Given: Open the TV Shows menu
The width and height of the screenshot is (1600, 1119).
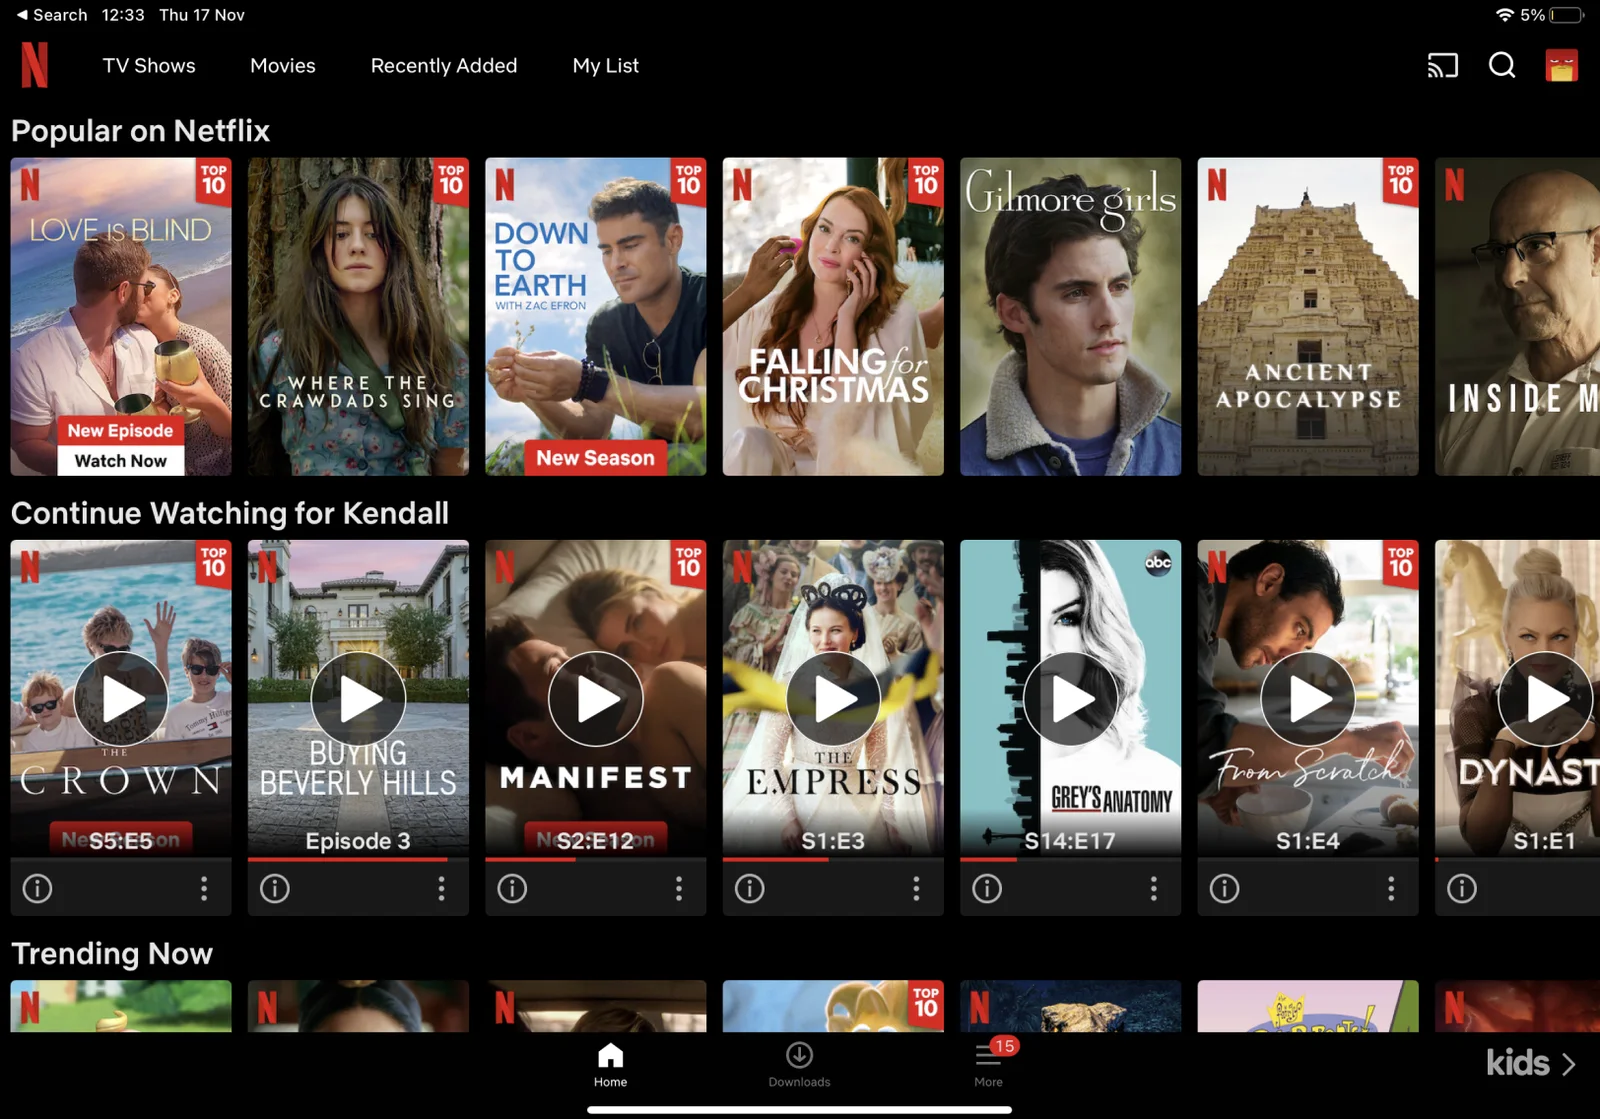Looking at the screenshot, I should coord(149,66).
